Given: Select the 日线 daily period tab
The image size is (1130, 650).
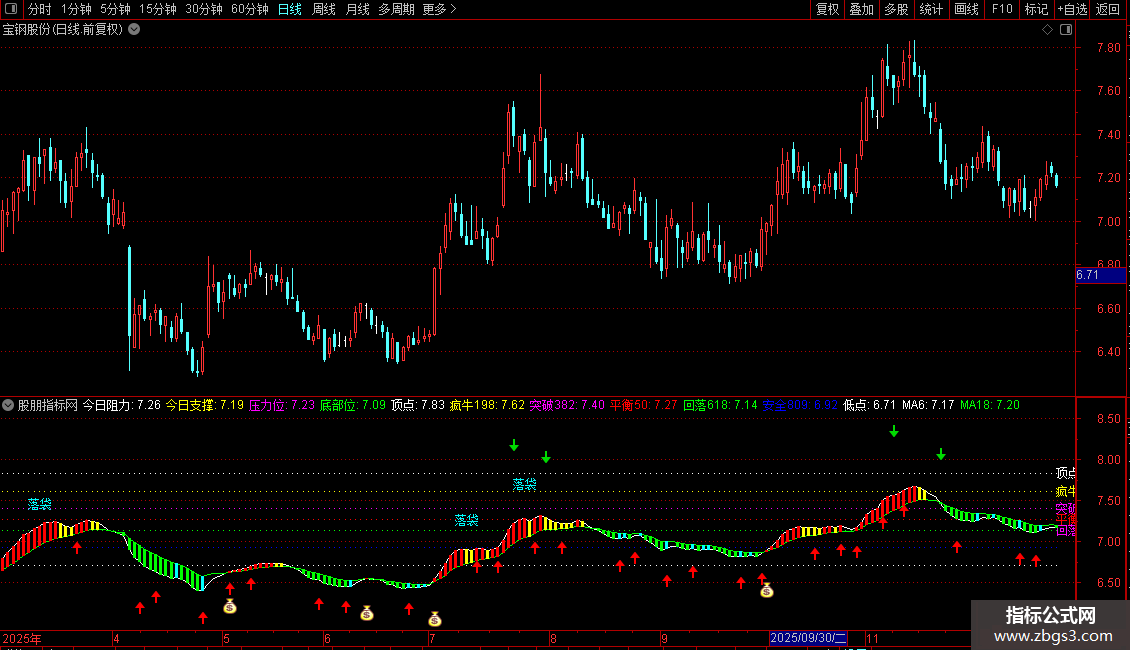Looking at the screenshot, I should [290, 9].
